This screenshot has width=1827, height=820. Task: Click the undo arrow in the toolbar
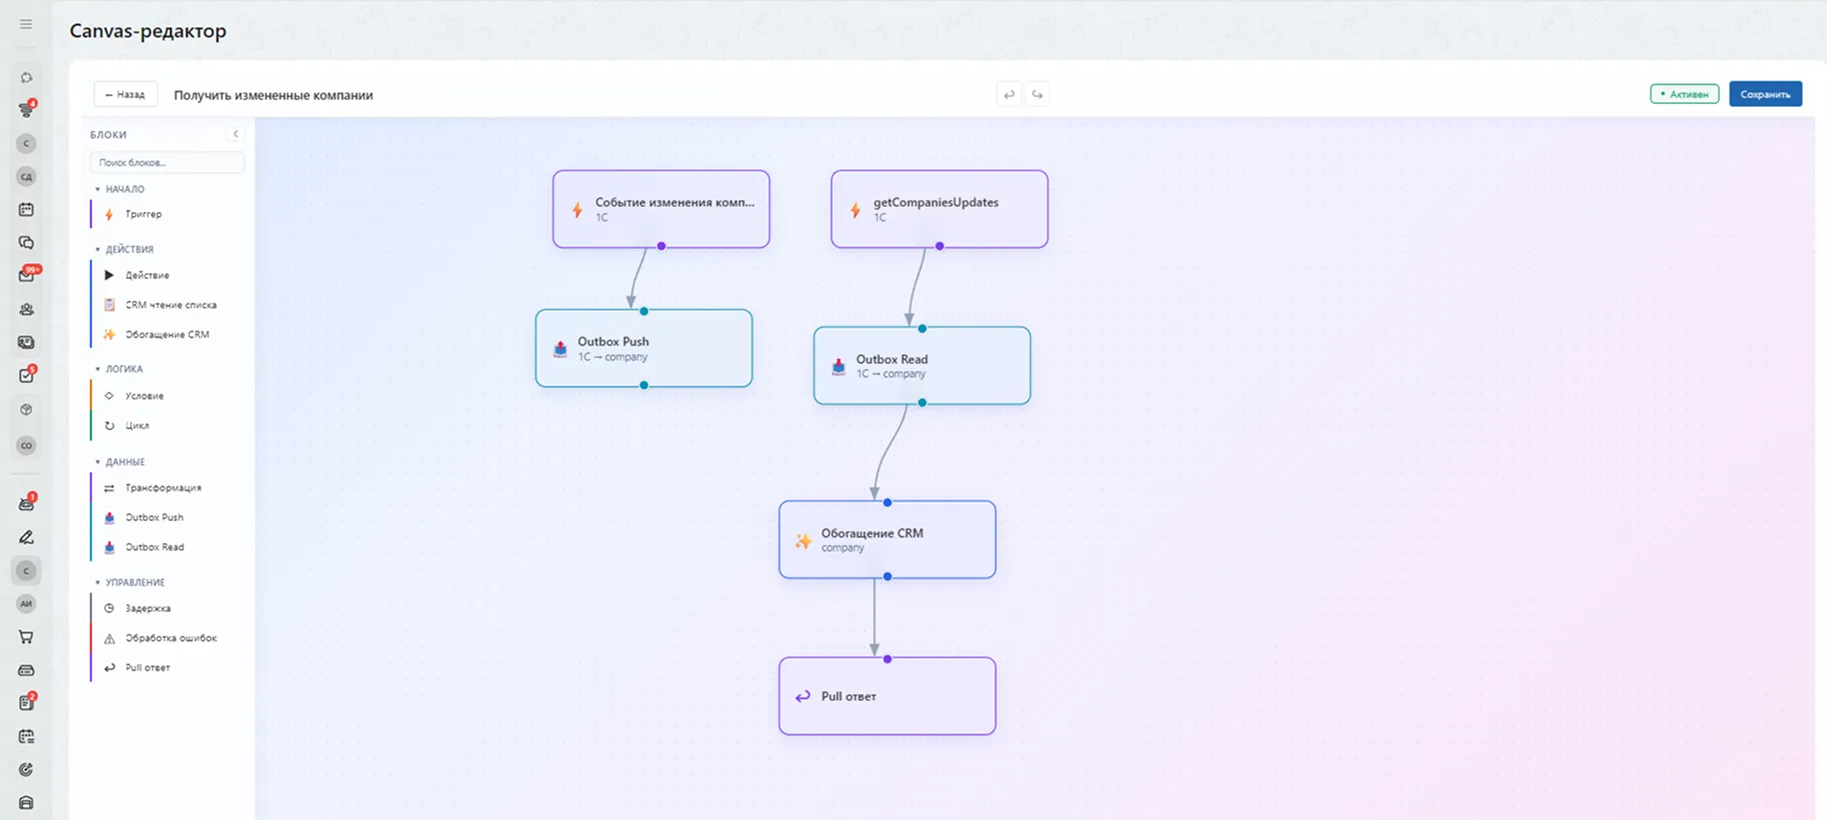(1009, 94)
